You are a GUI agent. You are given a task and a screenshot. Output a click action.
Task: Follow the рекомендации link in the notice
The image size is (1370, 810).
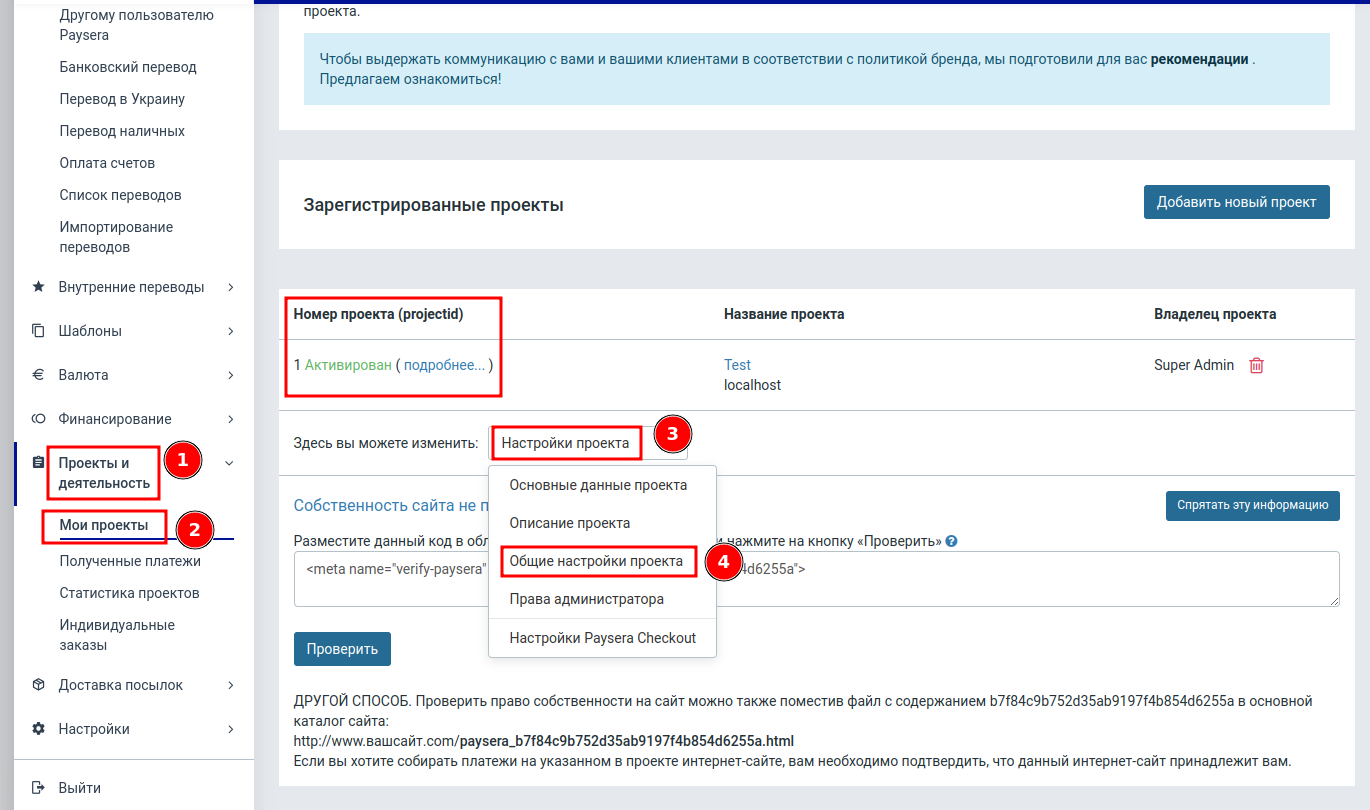(x=1199, y=59)
